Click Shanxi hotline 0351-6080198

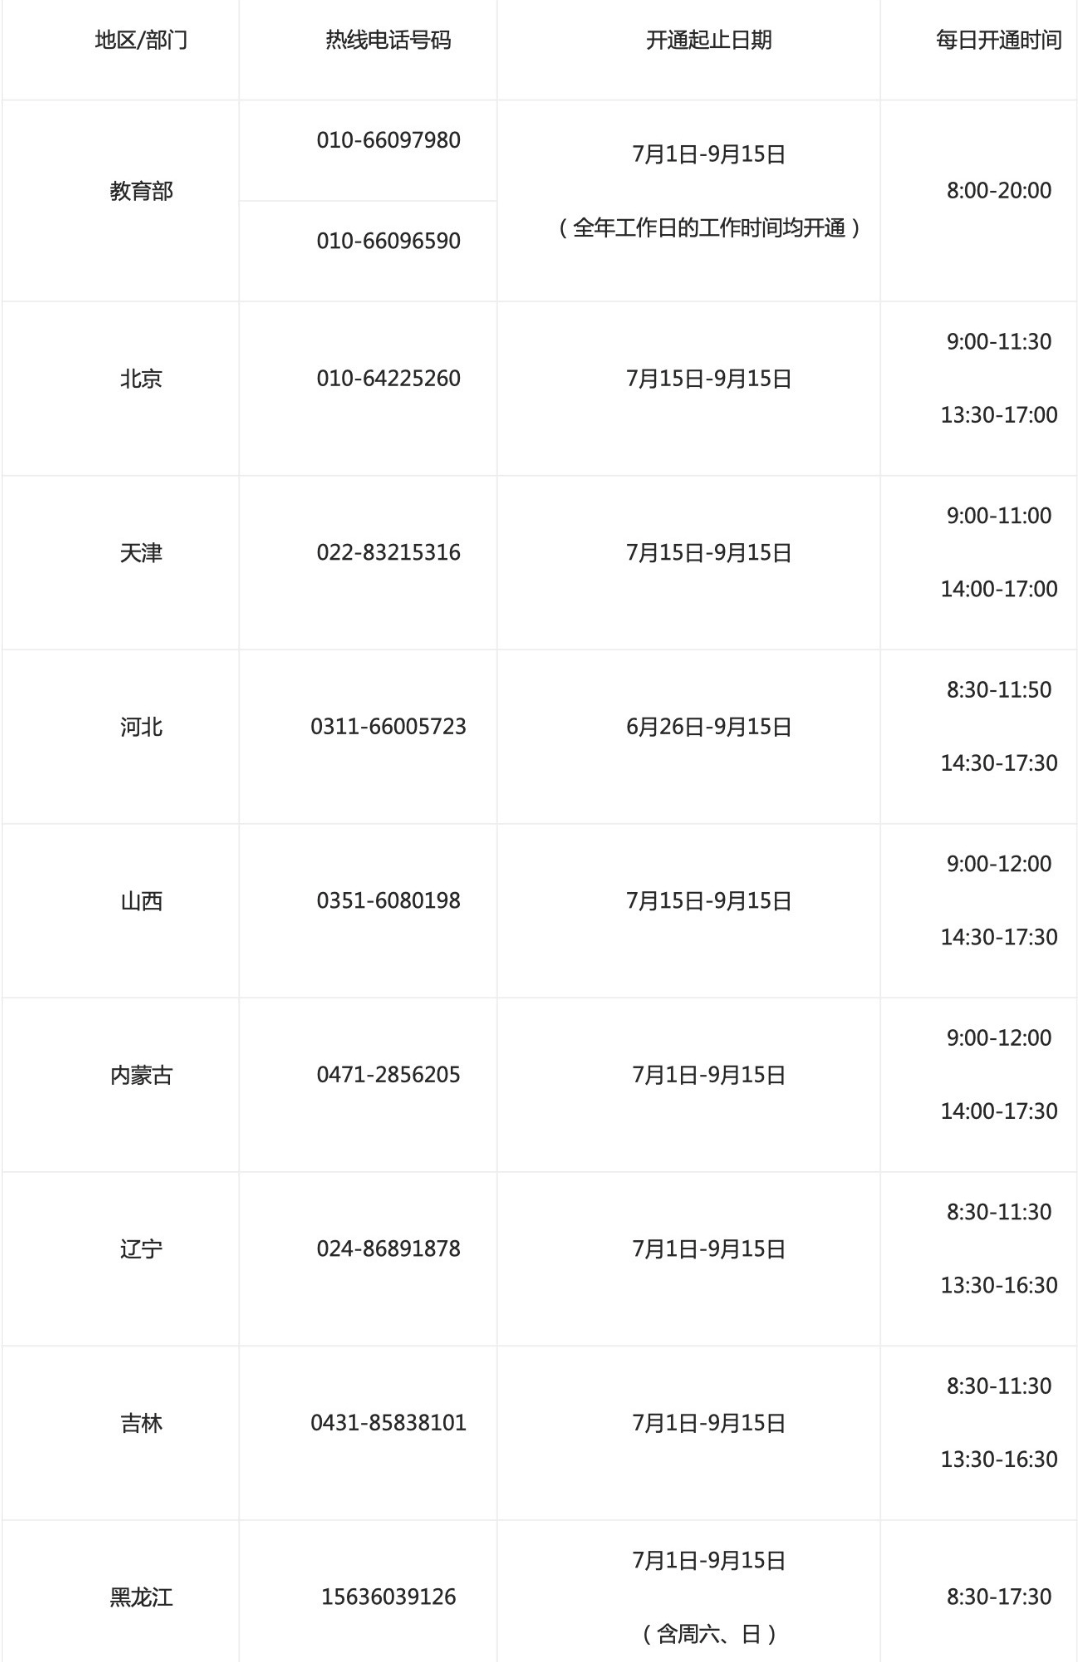coord(388,901)
